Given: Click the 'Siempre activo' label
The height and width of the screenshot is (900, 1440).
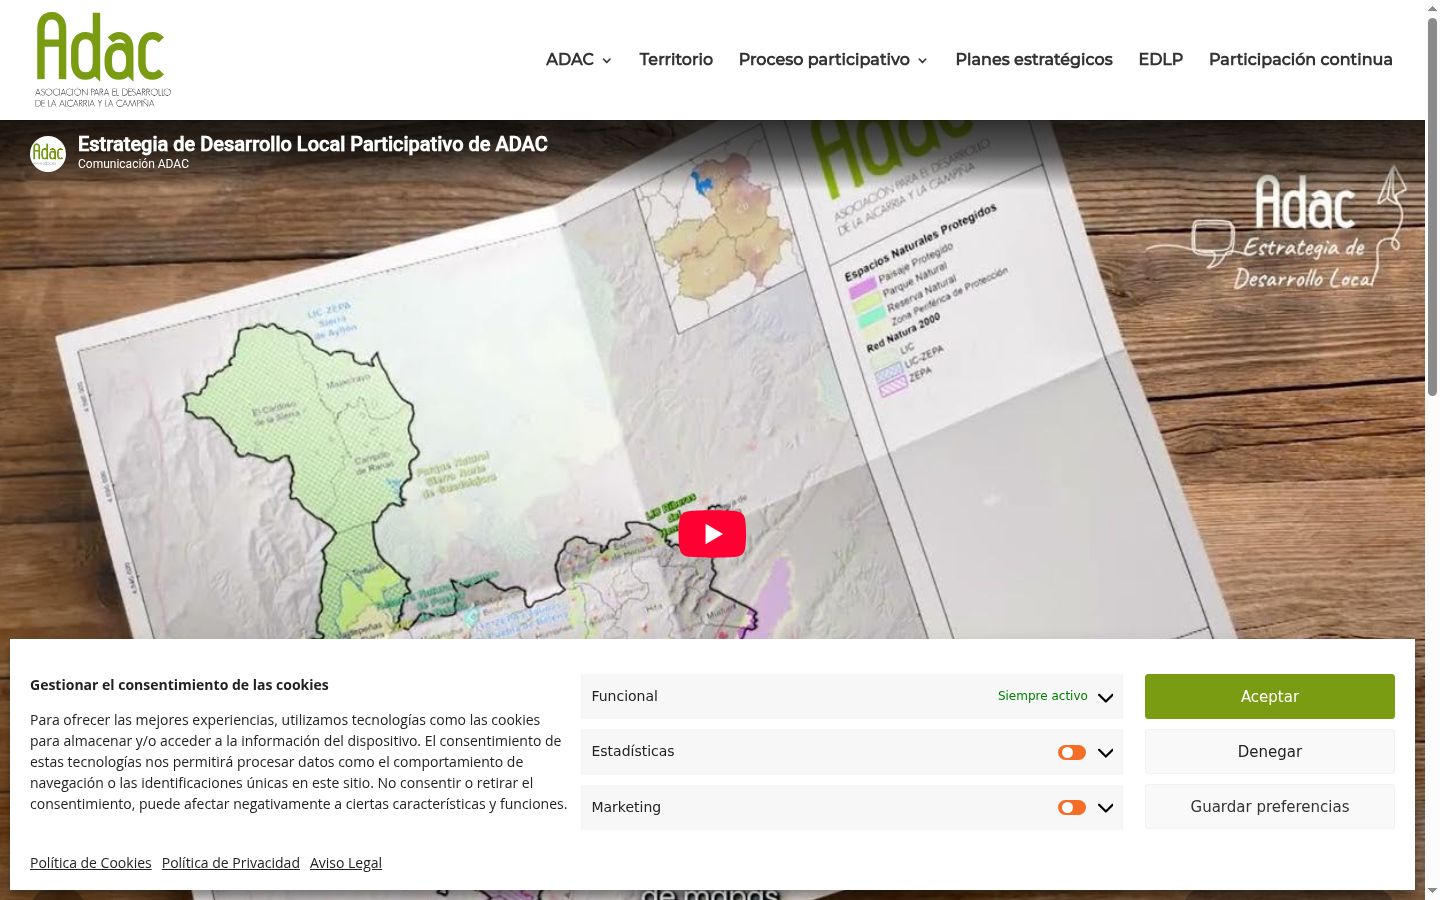Looking at the screenshot, I should click(1042, 696).
